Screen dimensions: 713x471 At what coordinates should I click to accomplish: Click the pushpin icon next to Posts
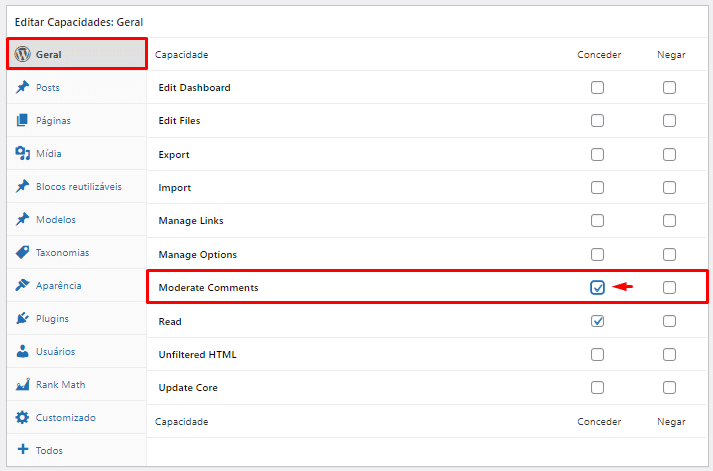coord(22,87)
